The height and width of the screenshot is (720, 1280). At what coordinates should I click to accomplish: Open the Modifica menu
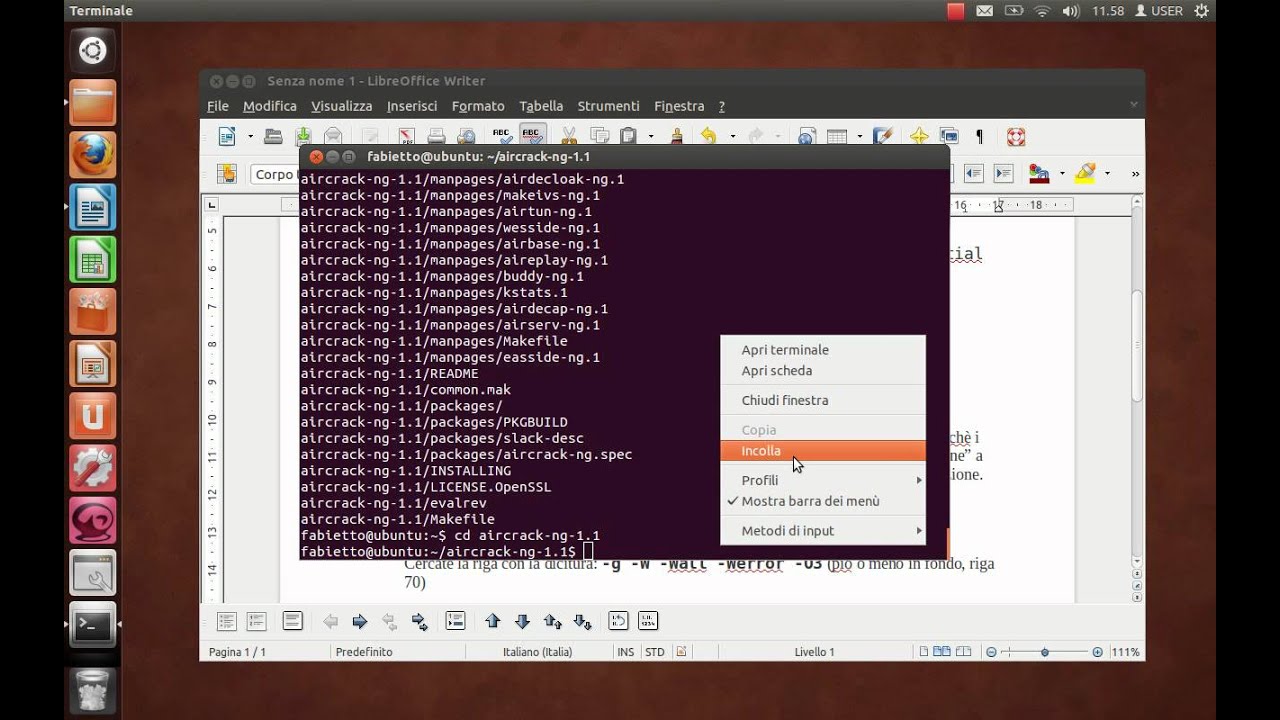point(270,106)
